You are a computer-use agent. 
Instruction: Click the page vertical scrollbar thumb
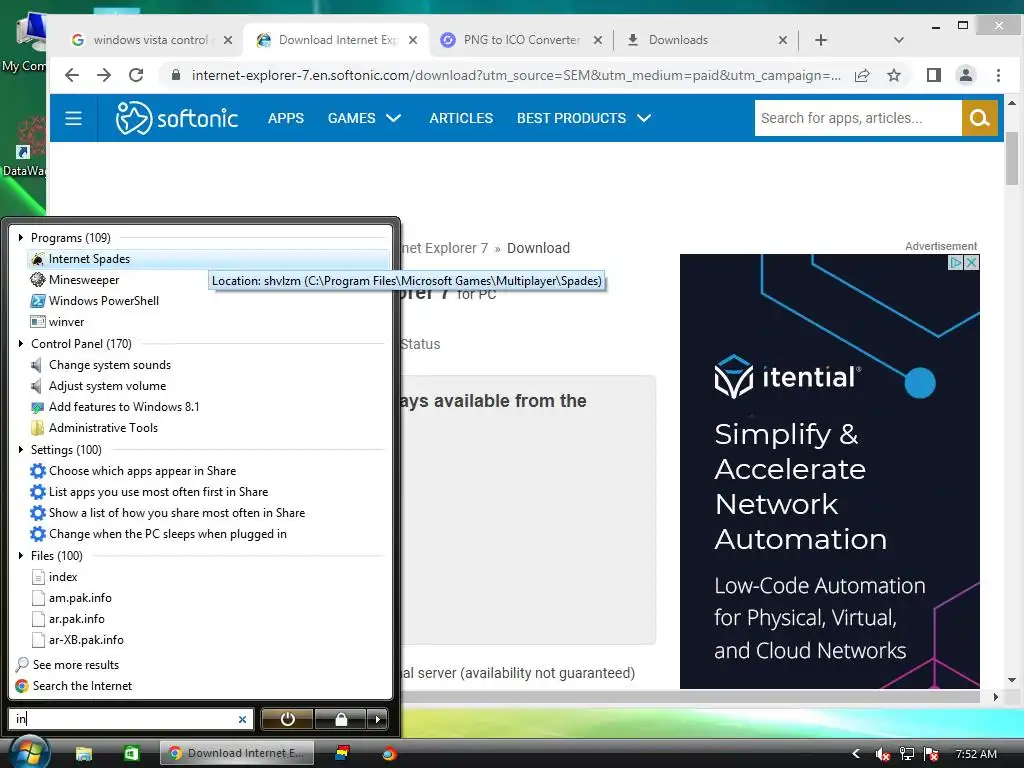tap(1012, 158)
